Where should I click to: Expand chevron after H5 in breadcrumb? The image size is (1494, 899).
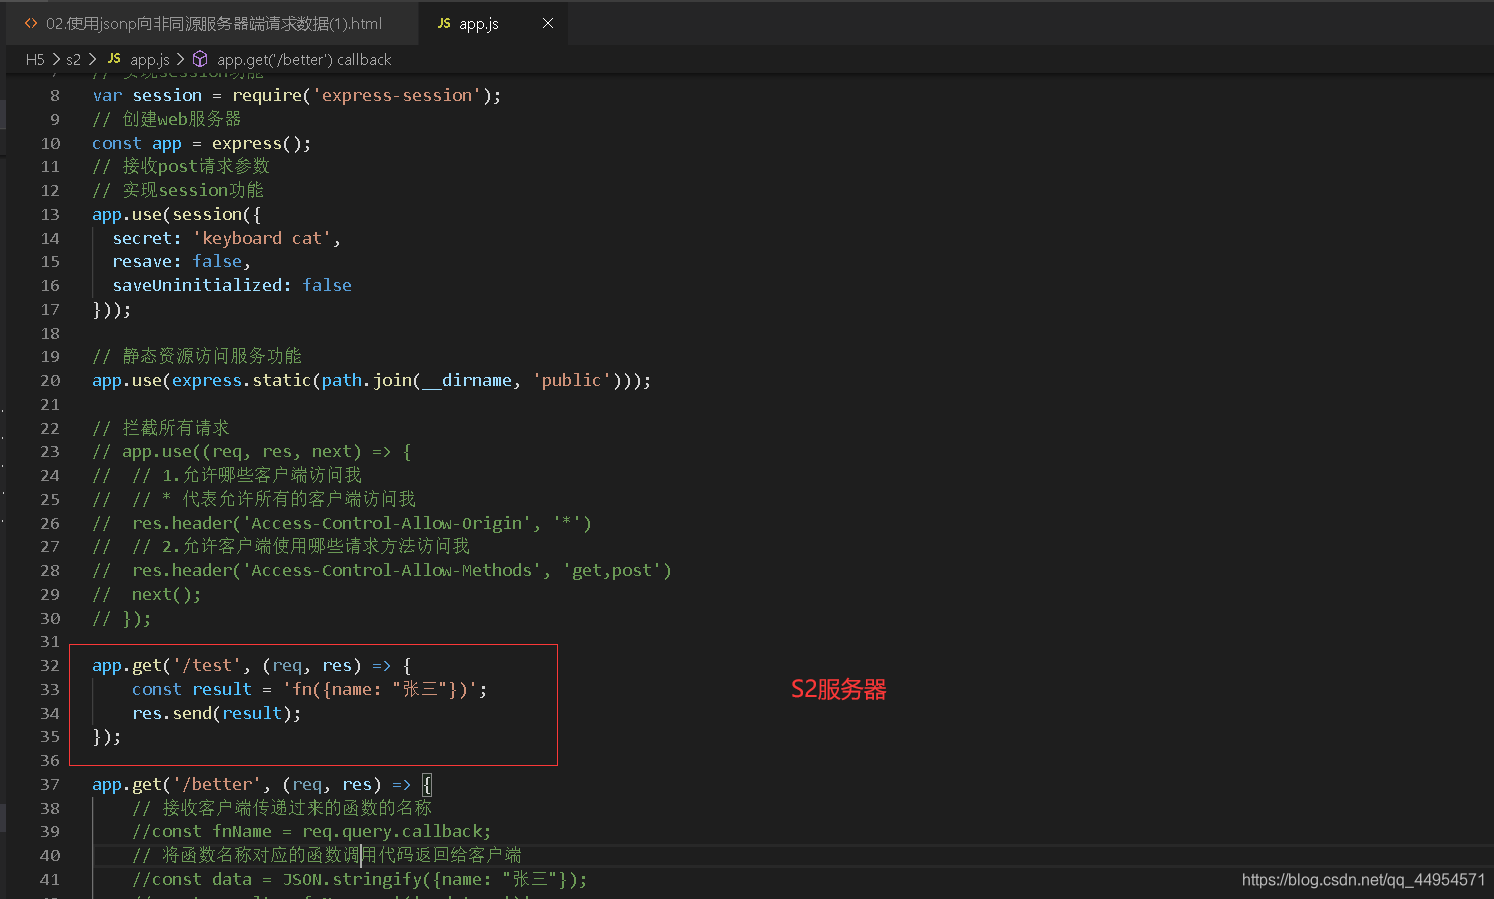click(x=56, y=60)
